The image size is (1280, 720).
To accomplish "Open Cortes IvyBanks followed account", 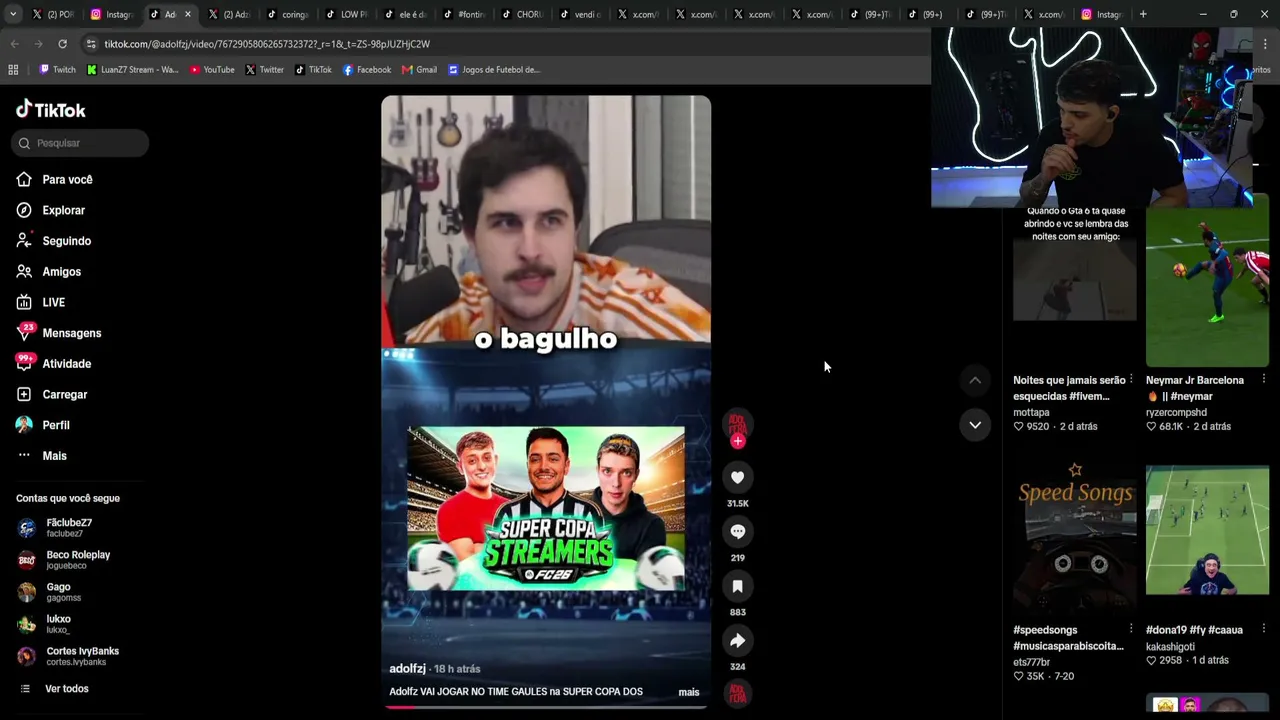I will pos(82,656).
